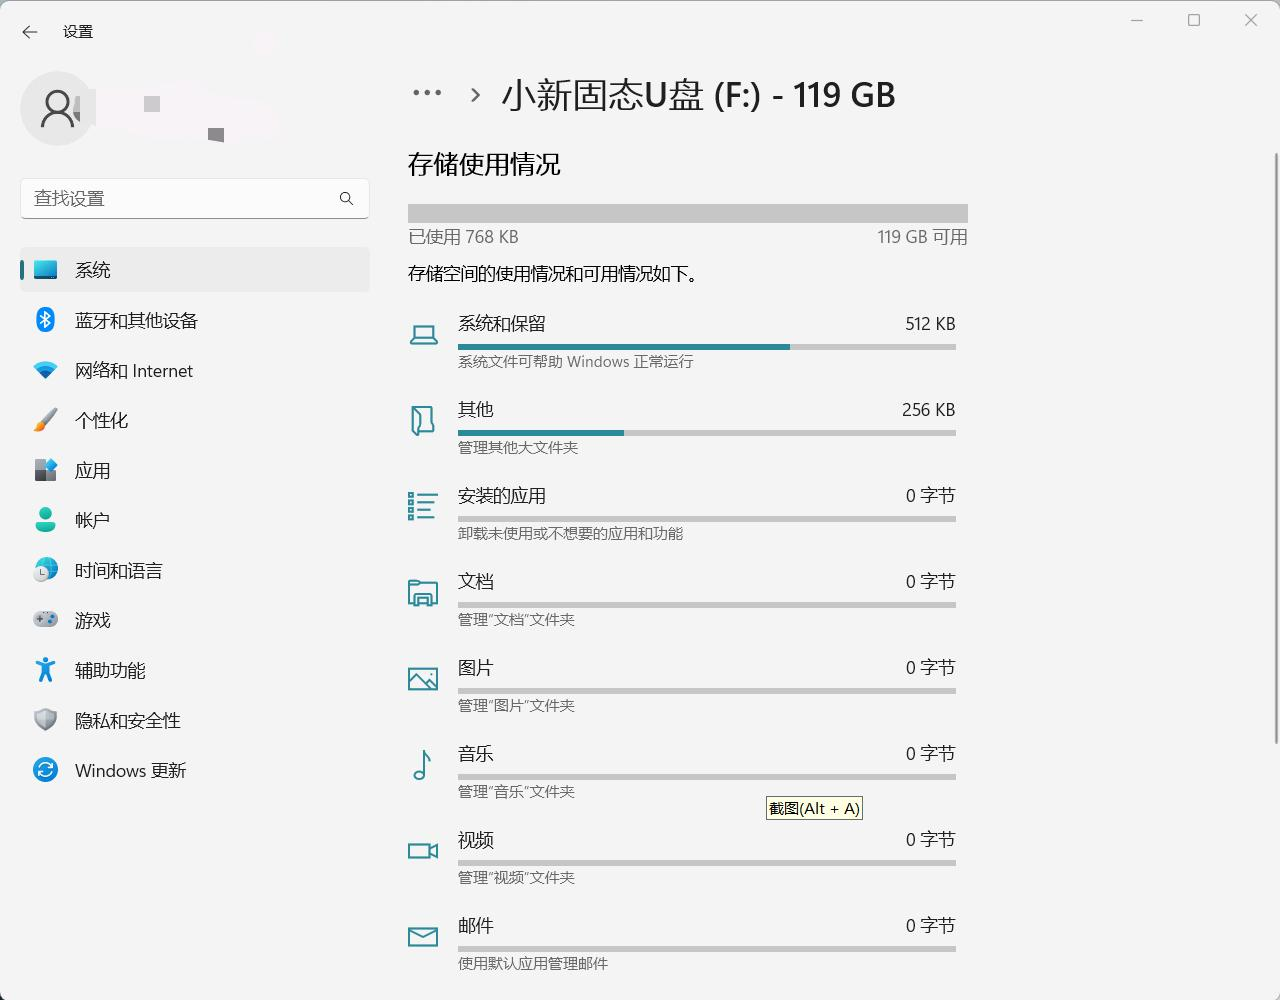
Task: Click the 查找设置 search field
Action: coord(195,198)
